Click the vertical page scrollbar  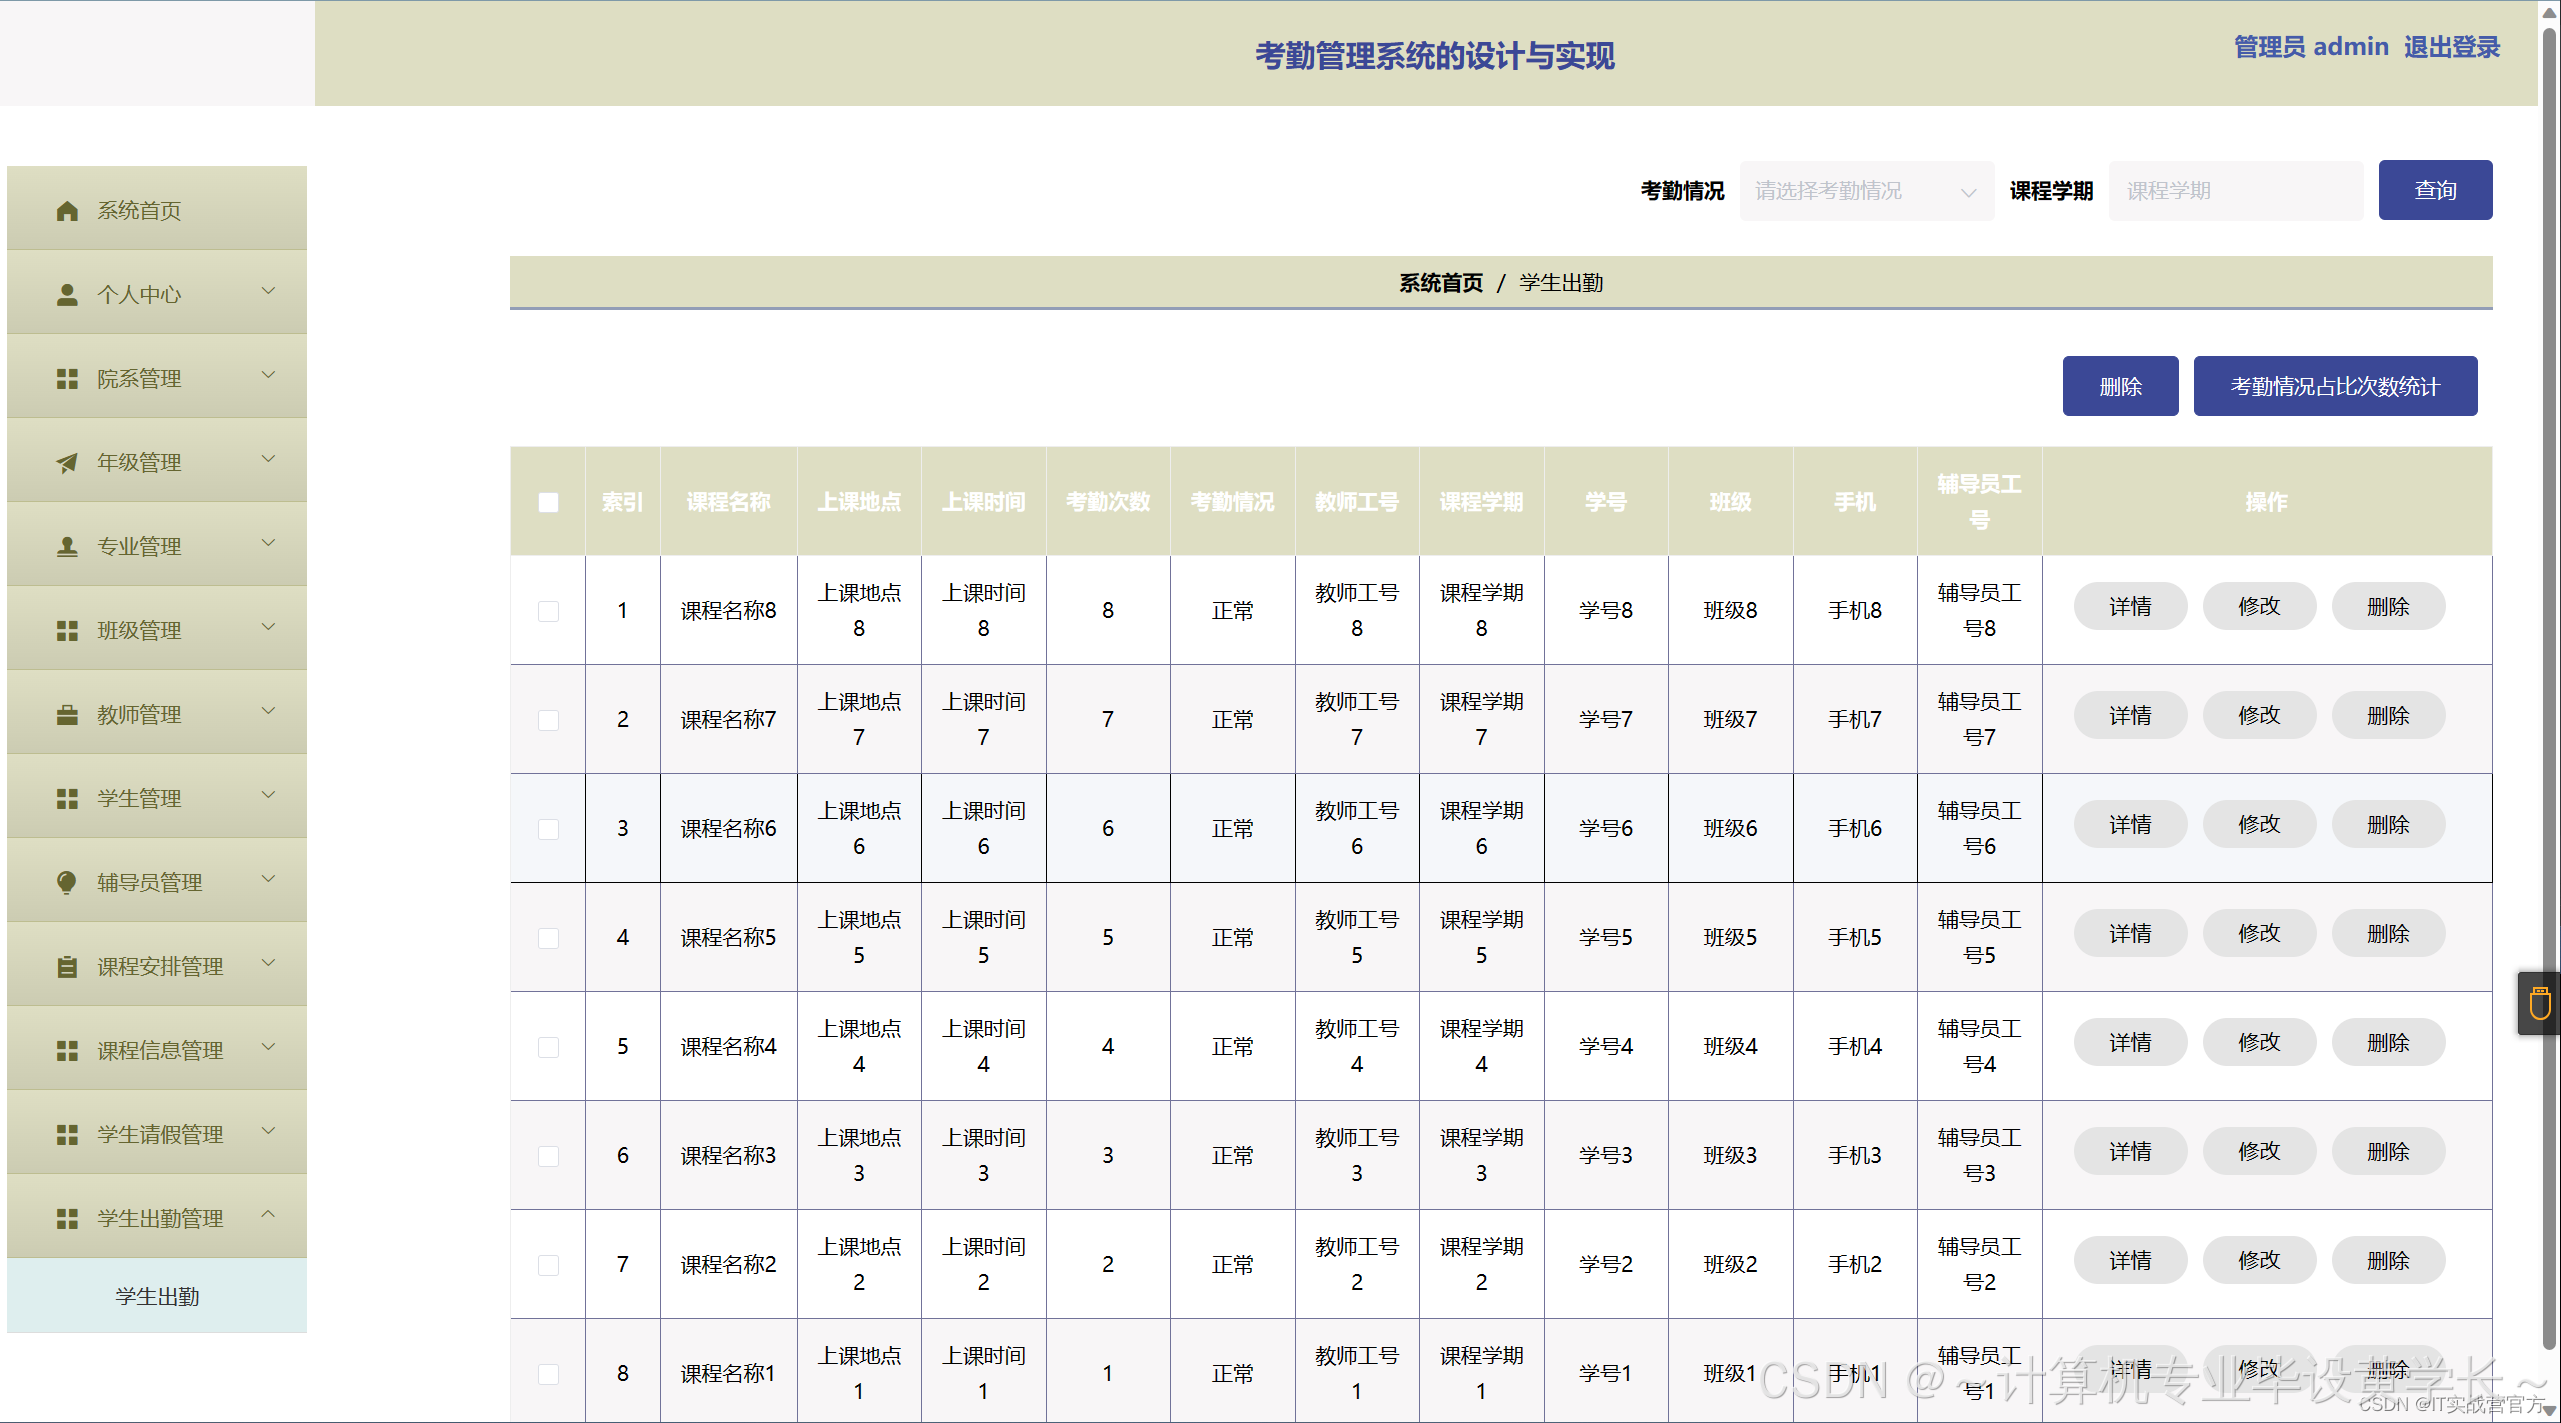2549,600
